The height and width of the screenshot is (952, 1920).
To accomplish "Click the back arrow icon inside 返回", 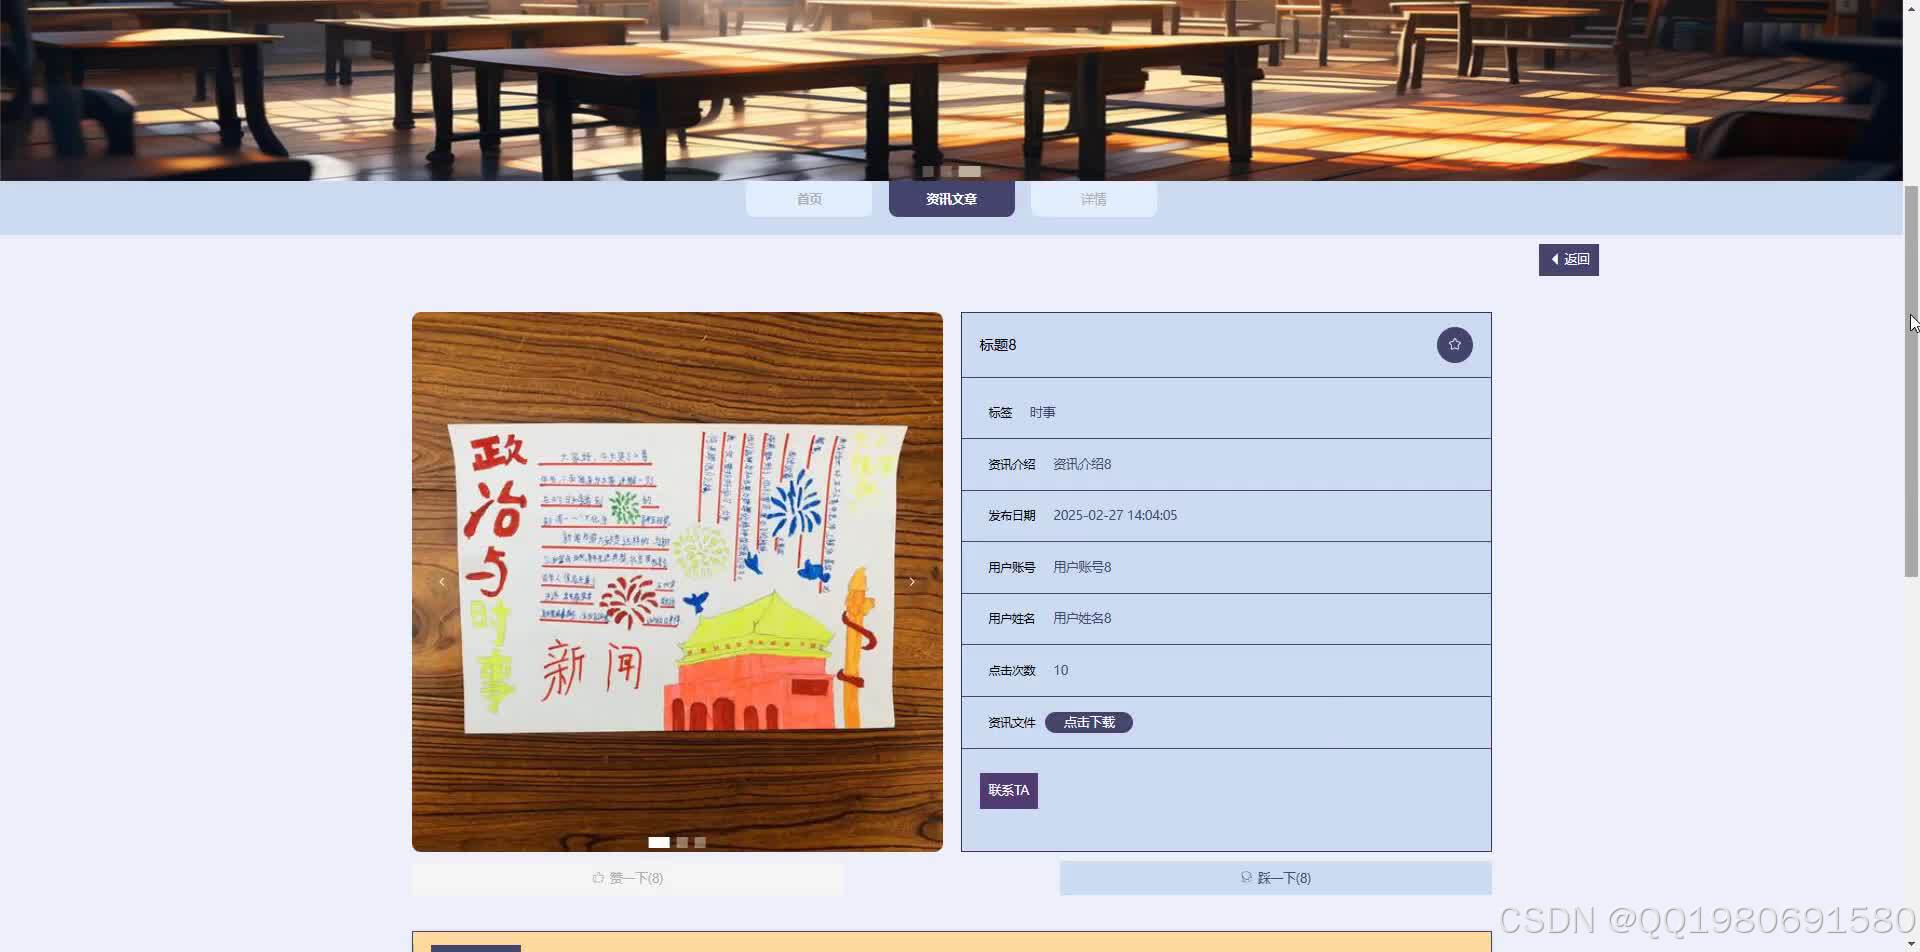I will pos(1557,259).
